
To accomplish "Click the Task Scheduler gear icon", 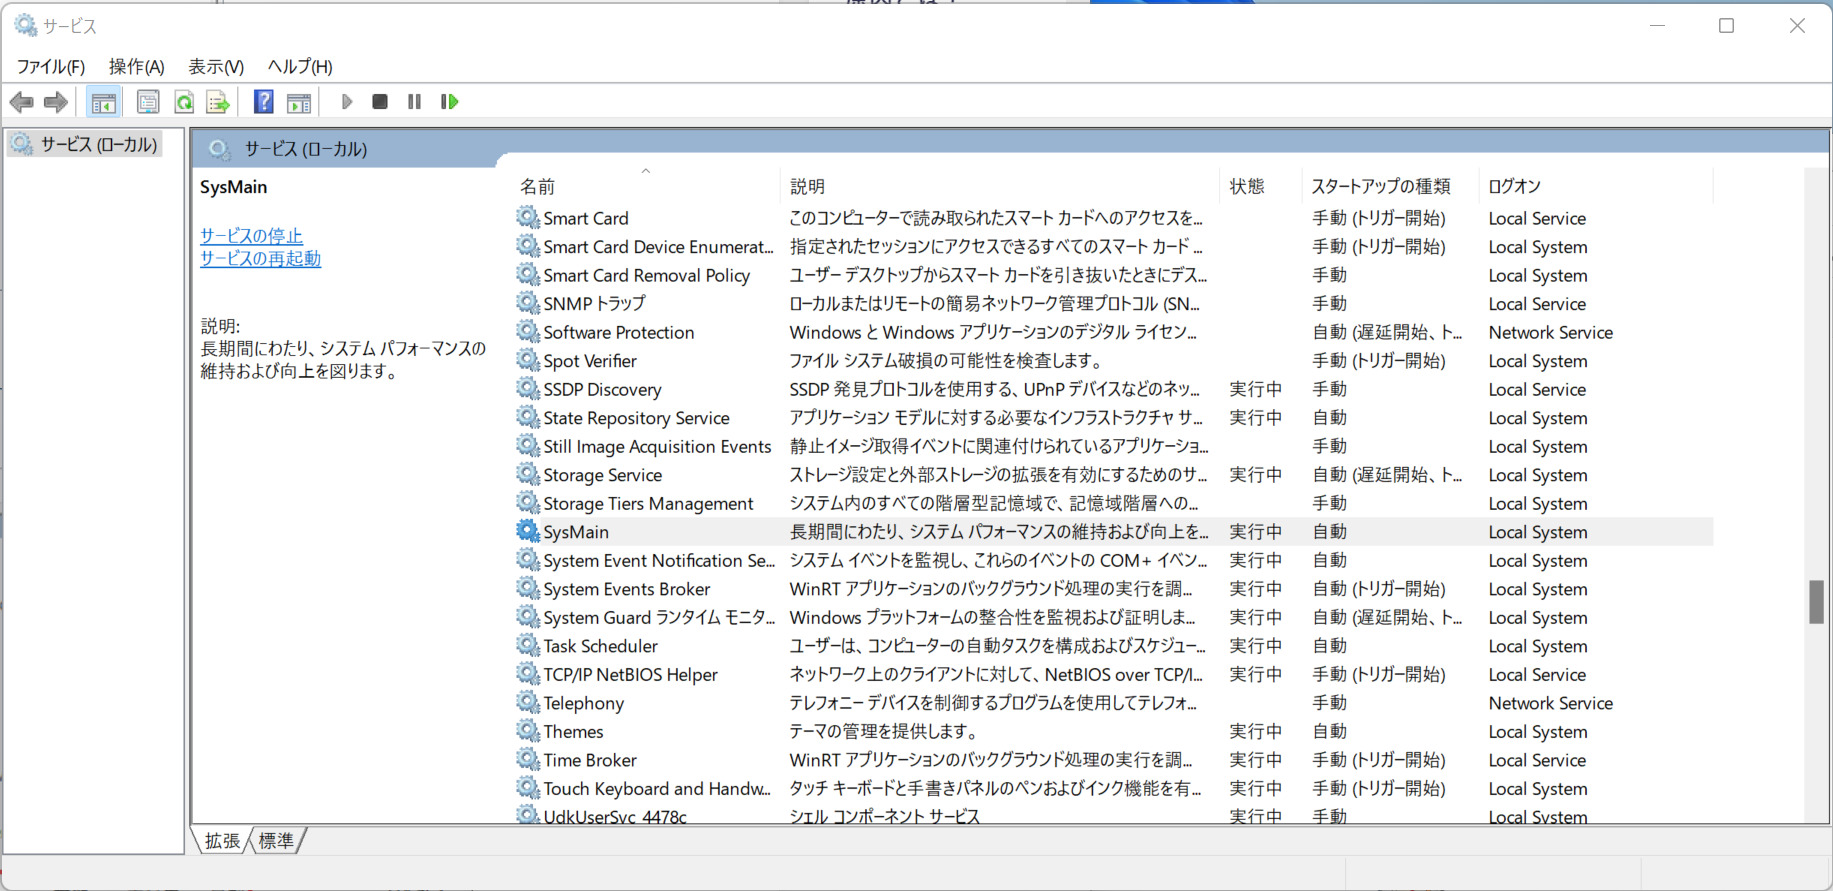I will click(528, 645).
